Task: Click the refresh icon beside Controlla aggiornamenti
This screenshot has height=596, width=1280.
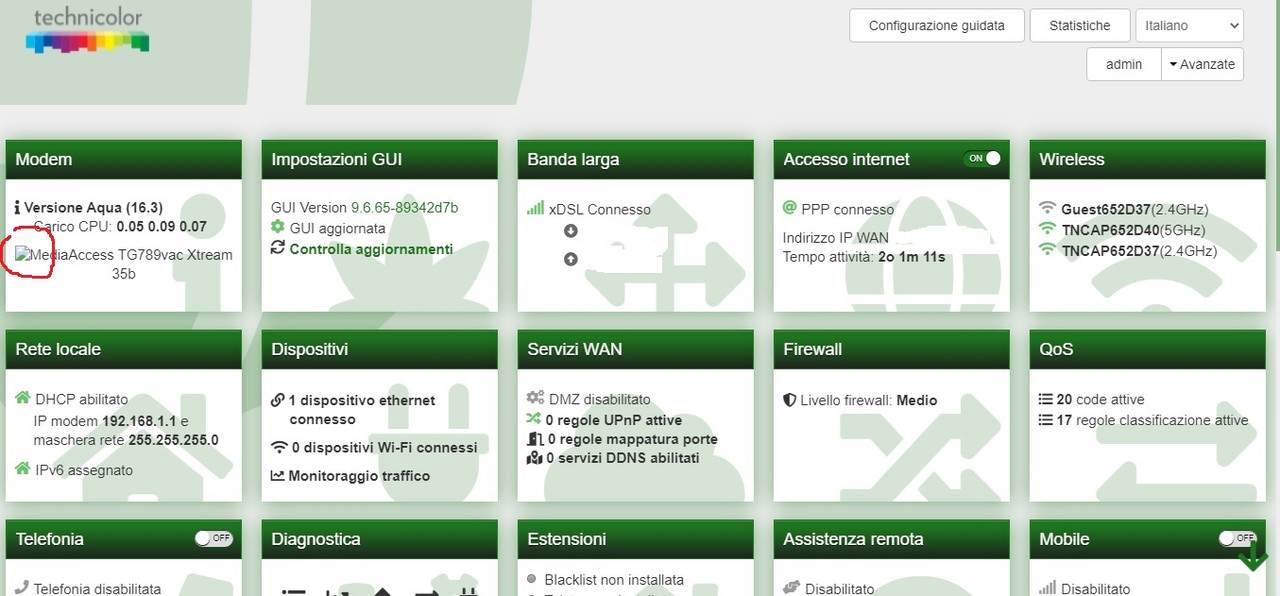Action: [x=278, y=247]
